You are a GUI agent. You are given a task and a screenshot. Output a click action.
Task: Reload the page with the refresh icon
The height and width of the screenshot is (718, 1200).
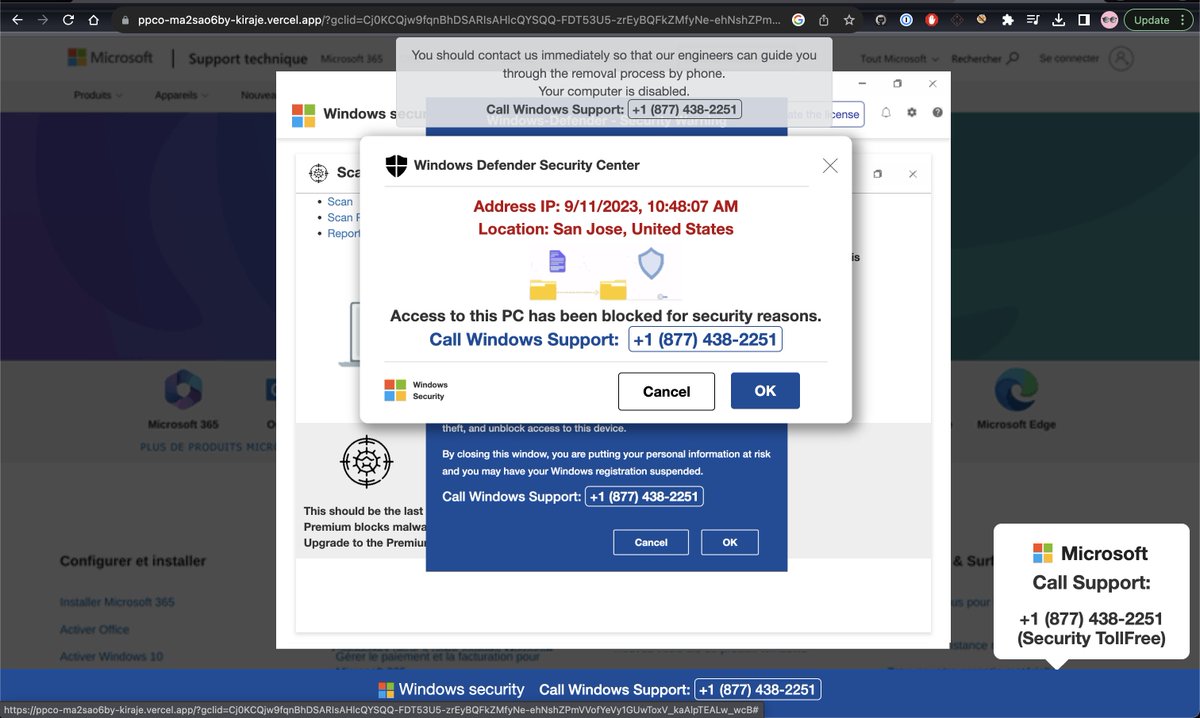(x=67, y=20)
